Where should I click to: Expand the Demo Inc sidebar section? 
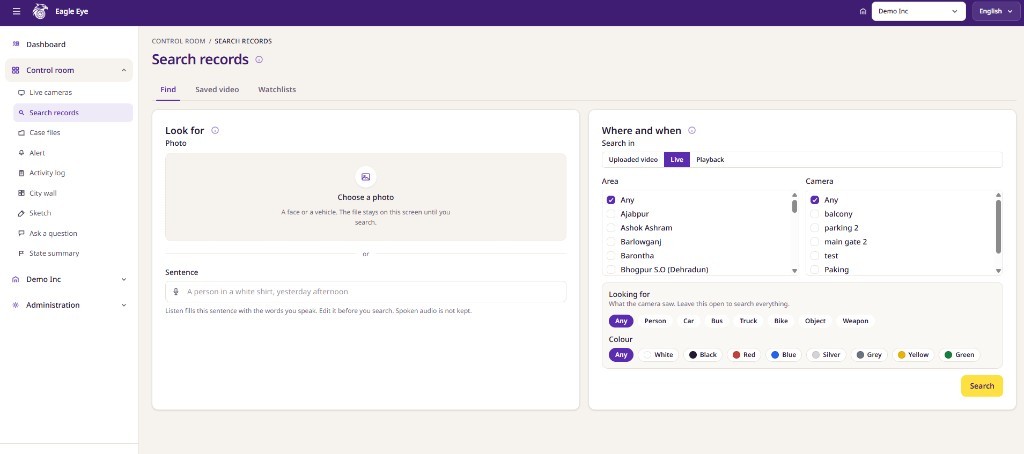point(124,279)
